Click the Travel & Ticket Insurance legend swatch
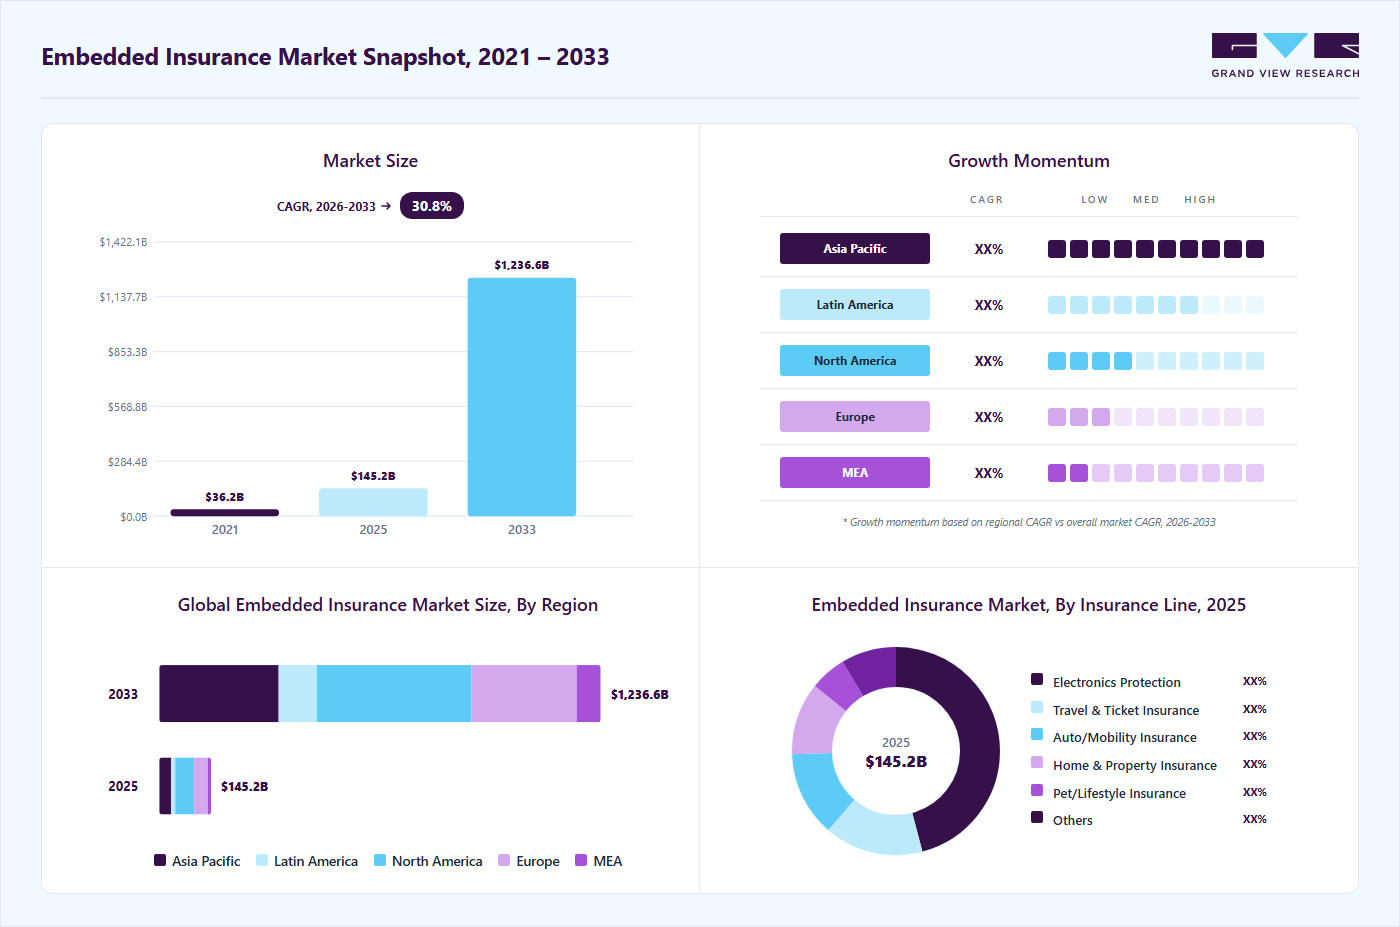 pos(1037,707)
